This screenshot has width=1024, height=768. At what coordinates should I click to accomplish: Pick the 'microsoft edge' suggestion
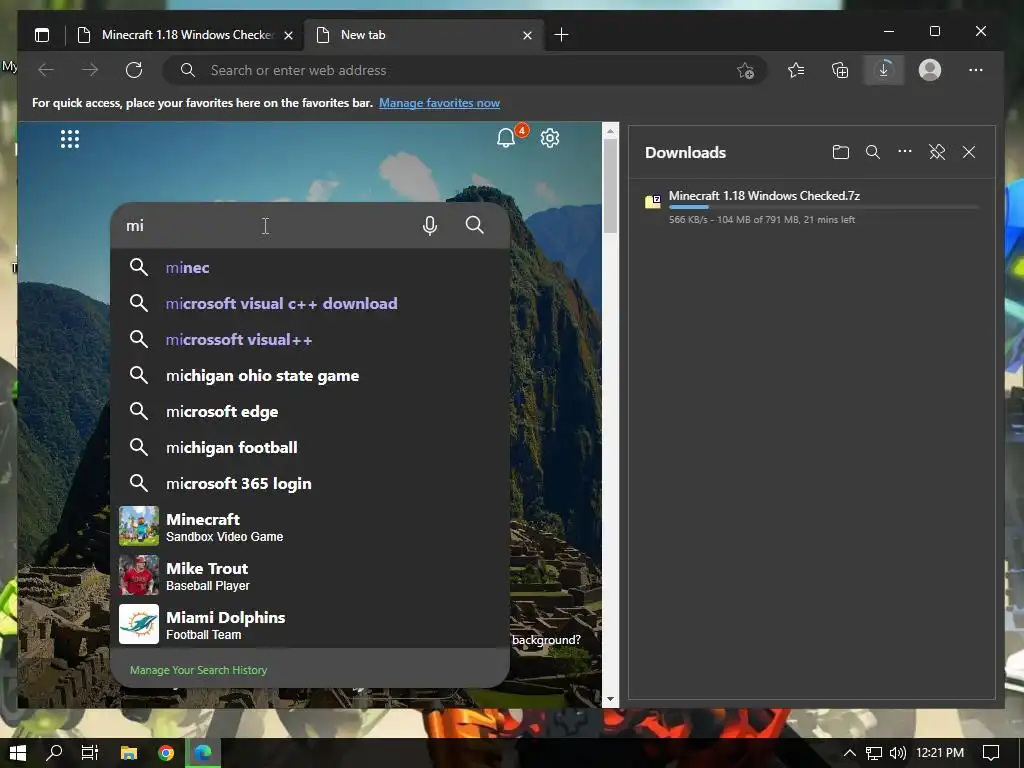[x=310, y=411]
